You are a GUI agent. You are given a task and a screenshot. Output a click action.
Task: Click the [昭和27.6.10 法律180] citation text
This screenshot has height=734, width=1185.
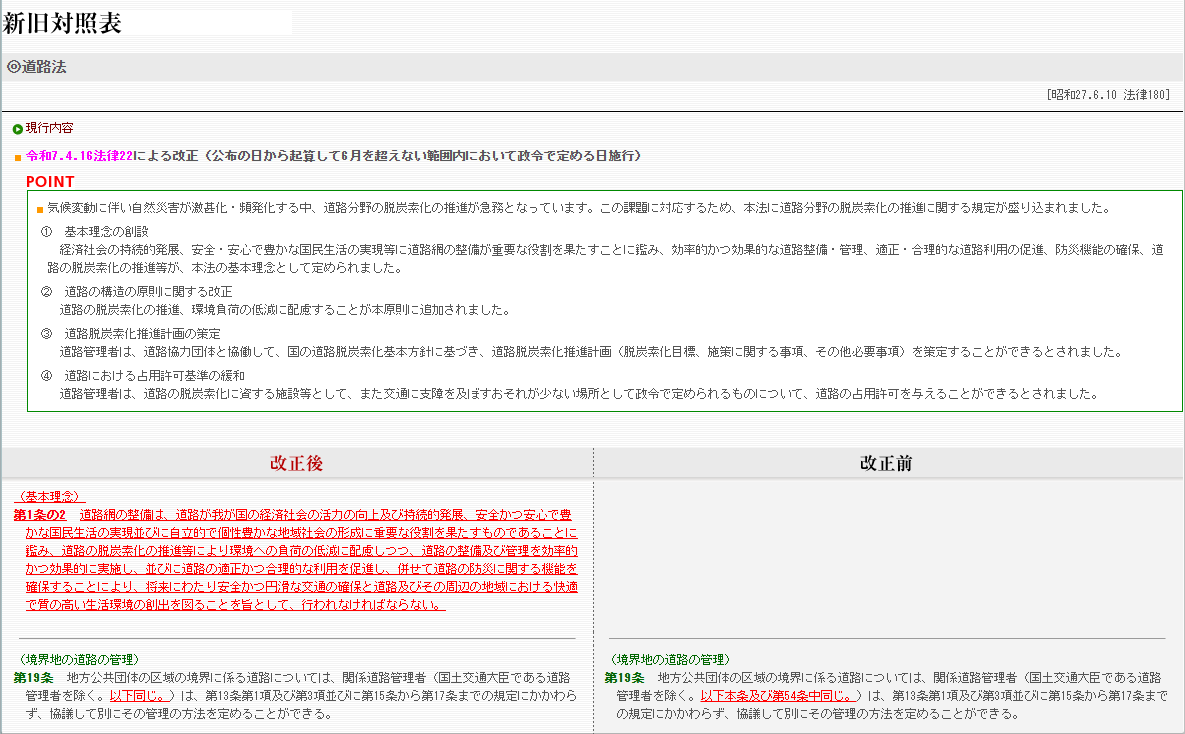pyautogui.click(x=1108, y=94)
